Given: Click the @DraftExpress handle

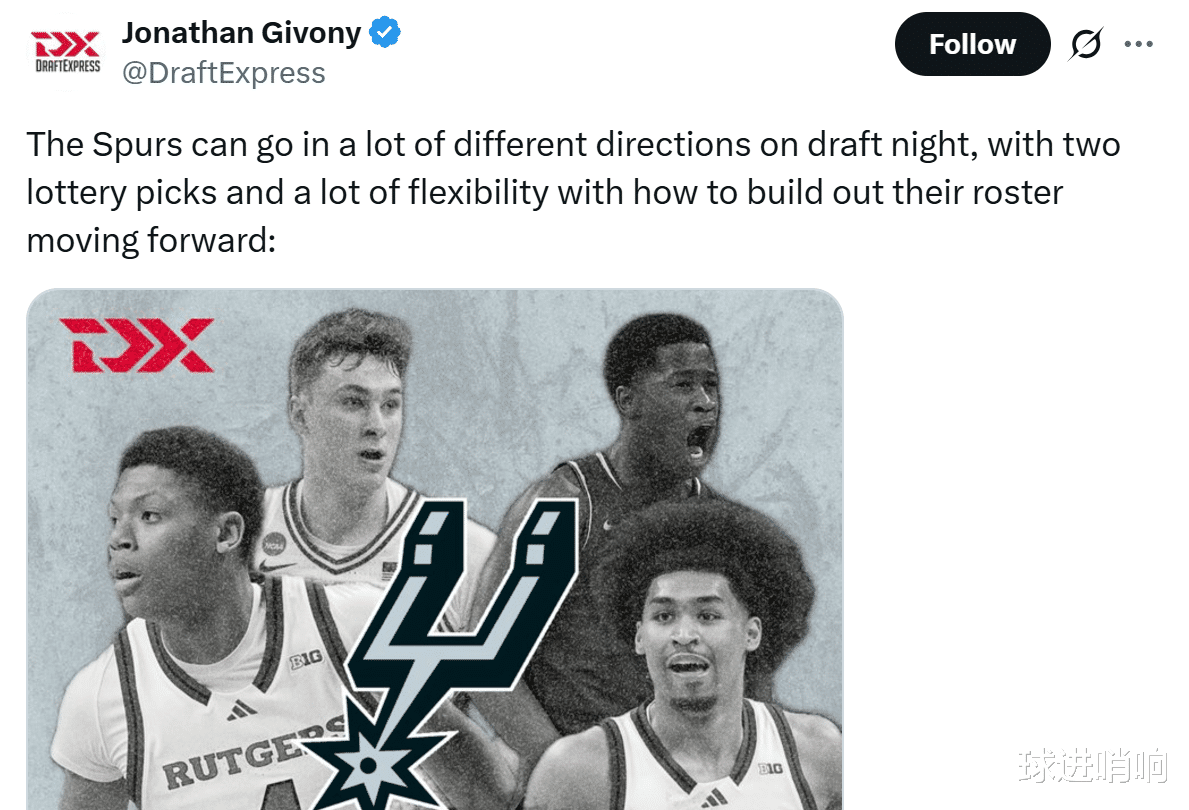Looking at the screenshot, I should (224, 73).
